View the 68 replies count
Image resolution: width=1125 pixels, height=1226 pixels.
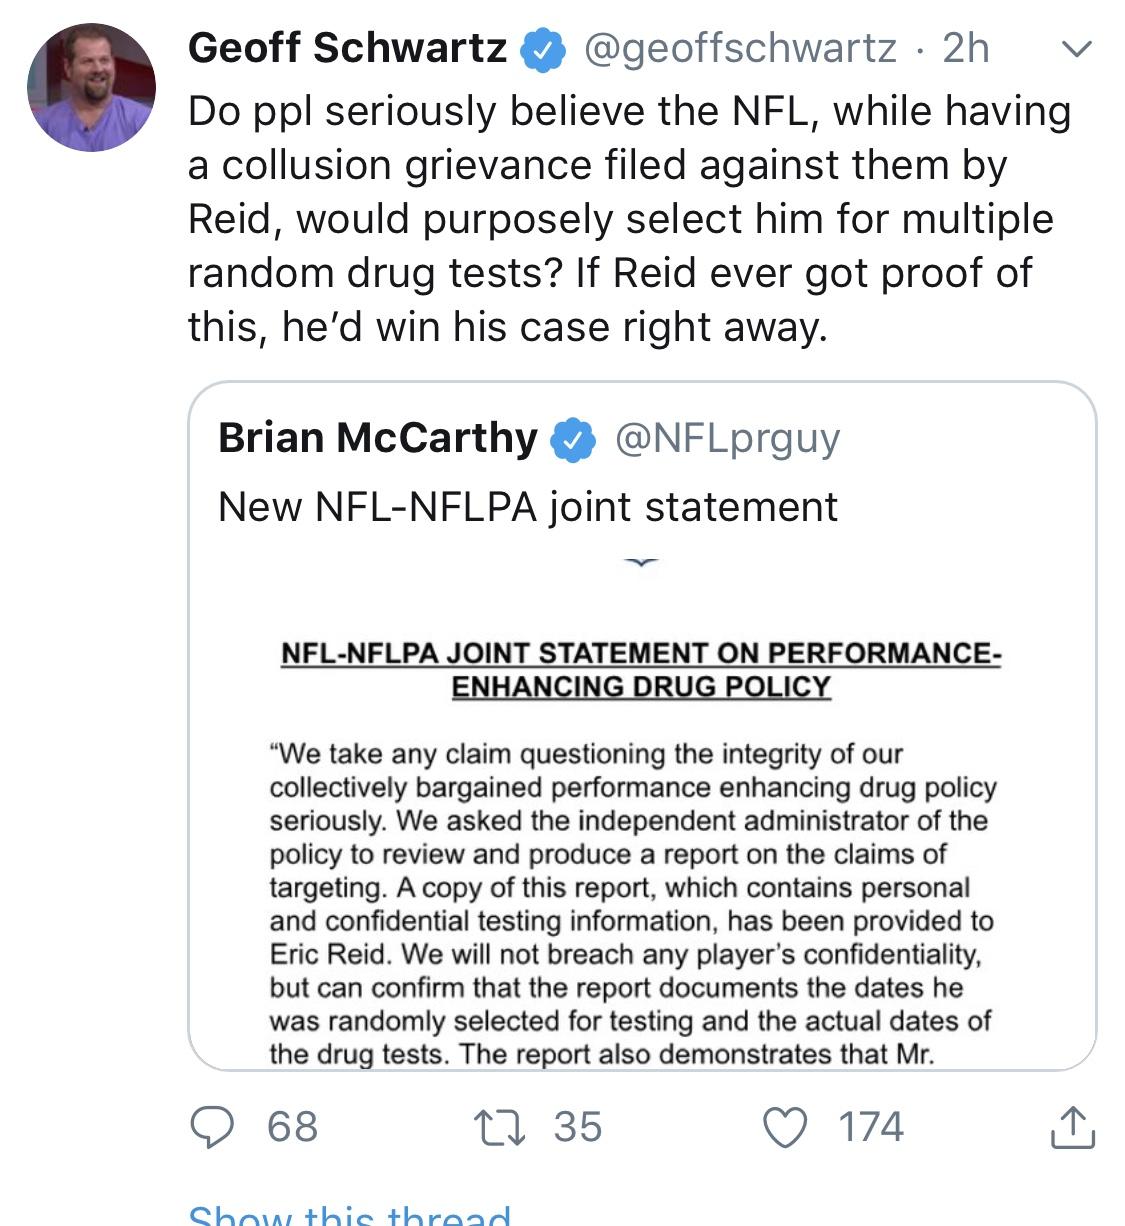292,1127
